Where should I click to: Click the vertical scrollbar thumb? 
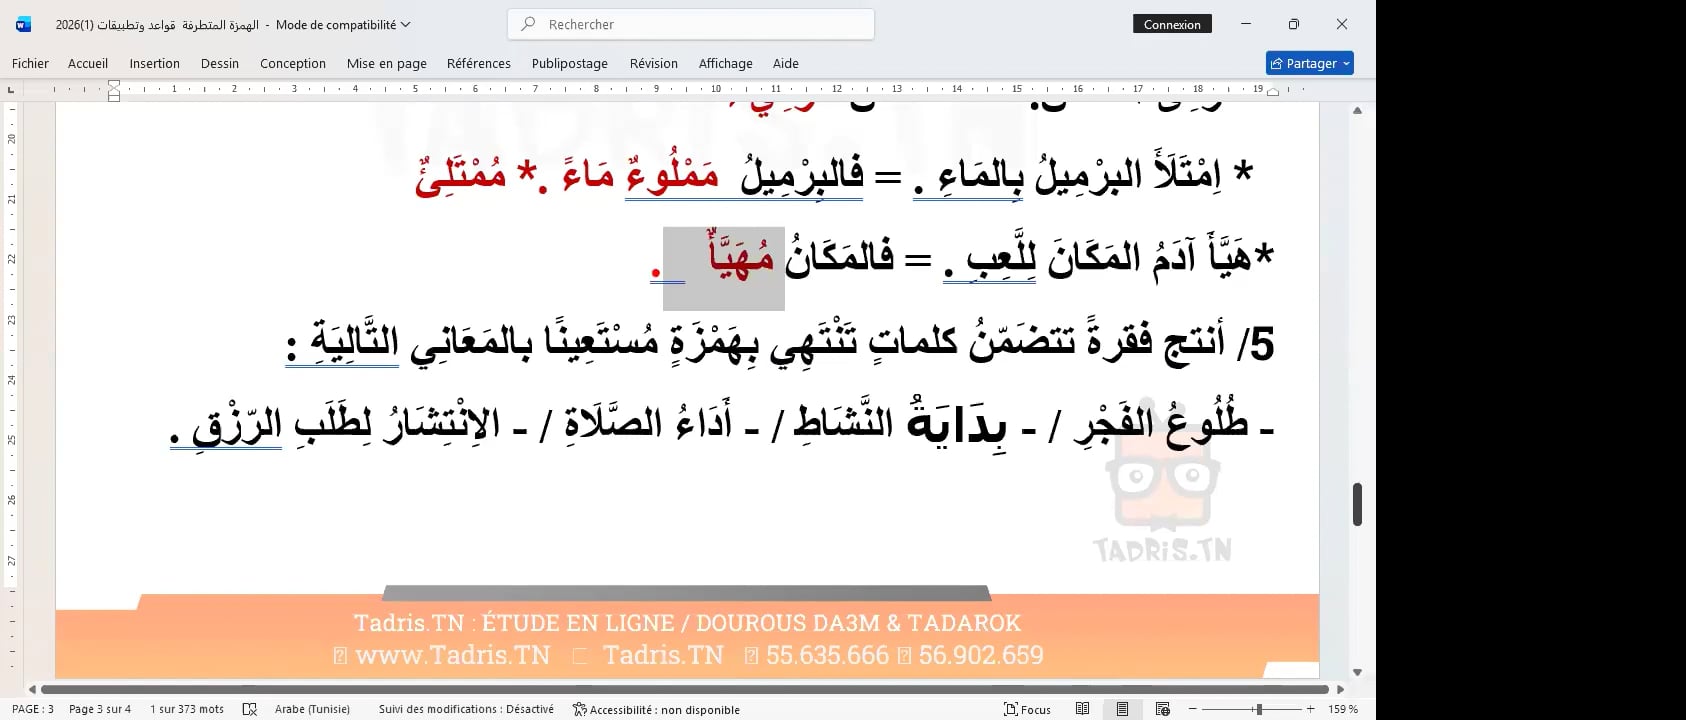tap(1357, 504)
